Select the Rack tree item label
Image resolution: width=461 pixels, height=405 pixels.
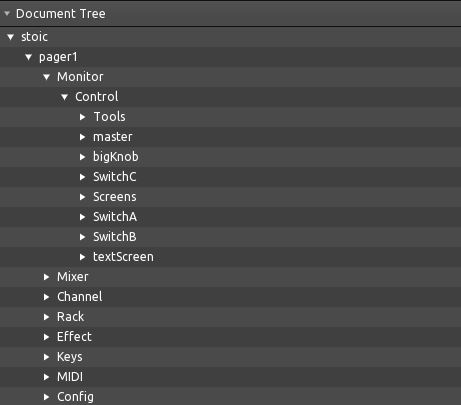point(71,317)
